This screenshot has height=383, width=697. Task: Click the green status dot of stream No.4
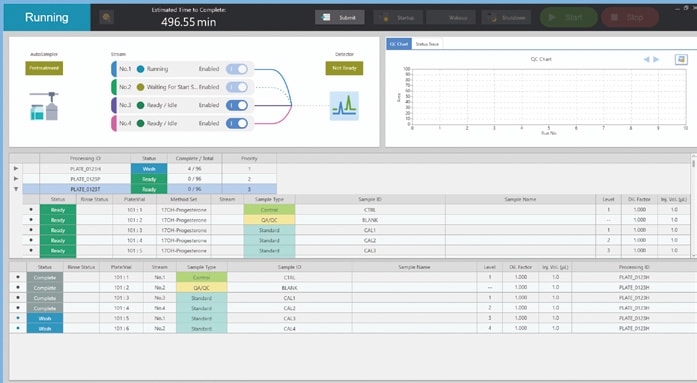click(x=140, y=123)
